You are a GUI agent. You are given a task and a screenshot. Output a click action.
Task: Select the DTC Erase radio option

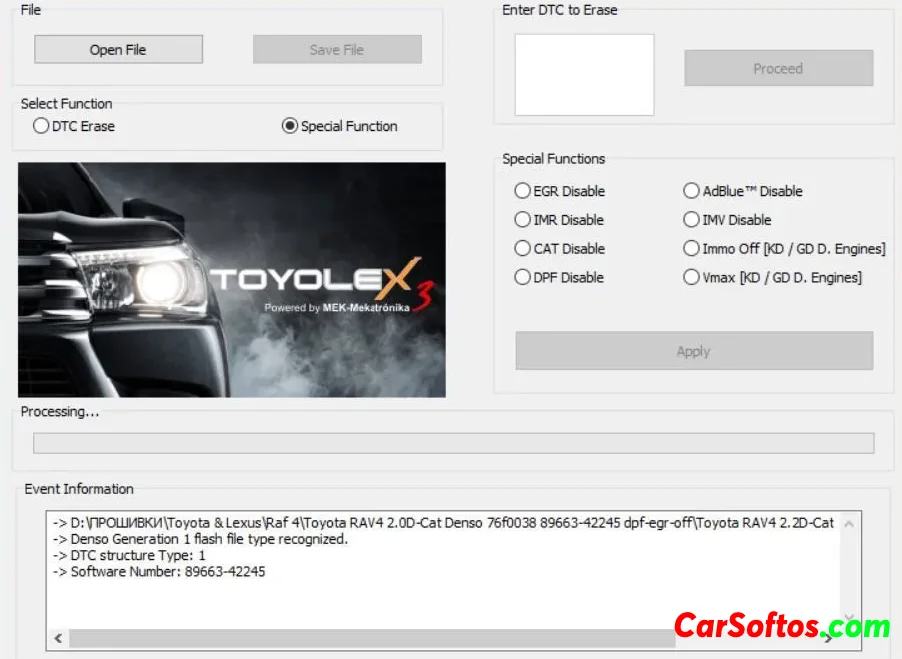tap(41, 126)
